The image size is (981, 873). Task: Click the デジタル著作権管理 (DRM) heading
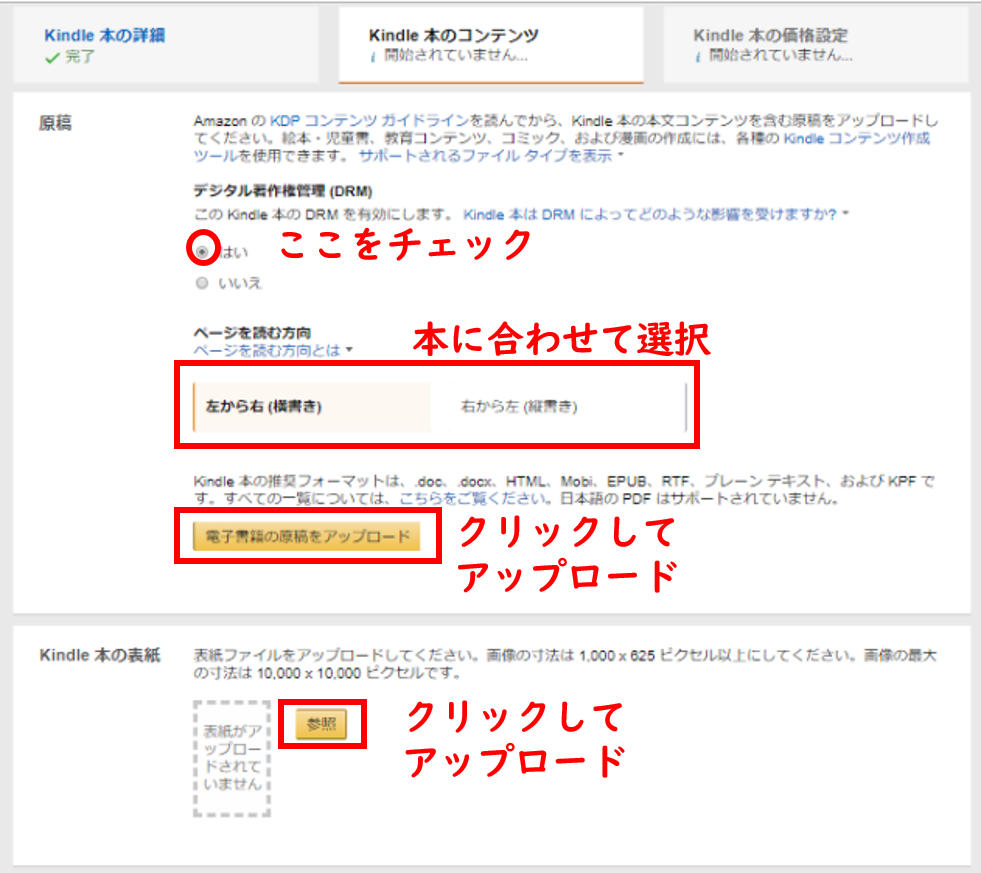point(283,191)
